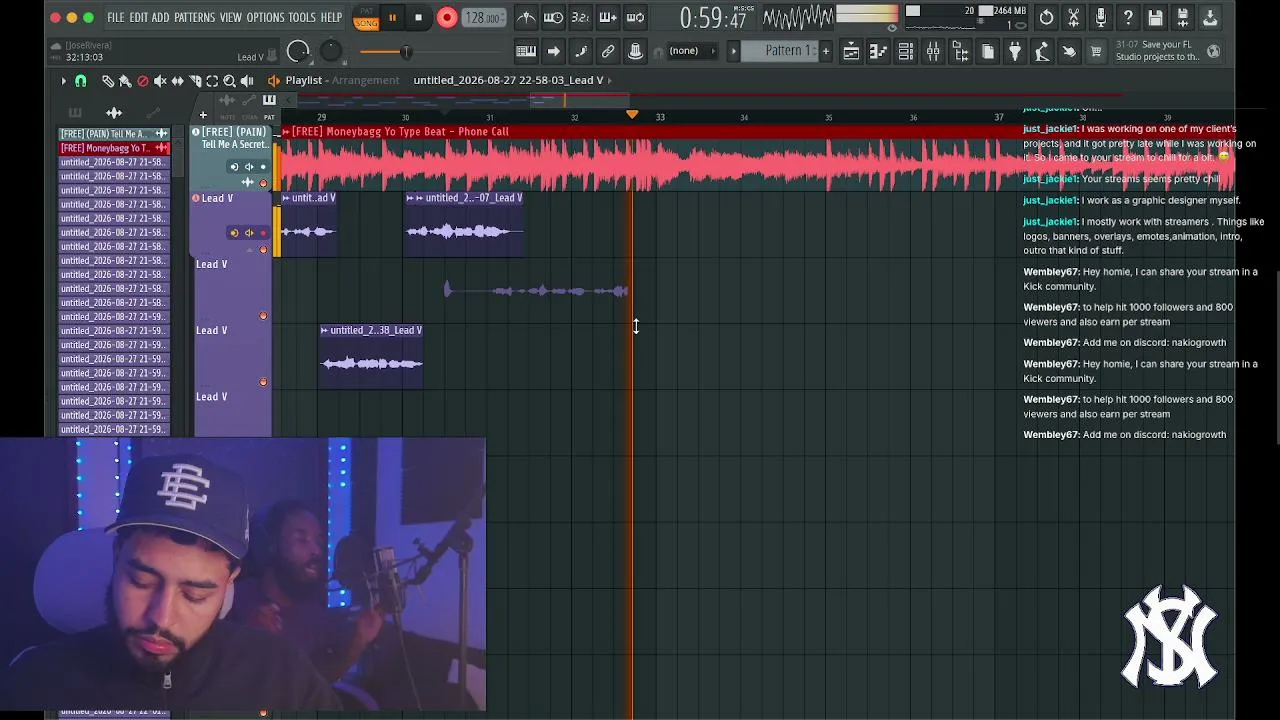Save the project with the floppy icon
The height and width of the screenshot is (720, 1280).
point(1155,18)
